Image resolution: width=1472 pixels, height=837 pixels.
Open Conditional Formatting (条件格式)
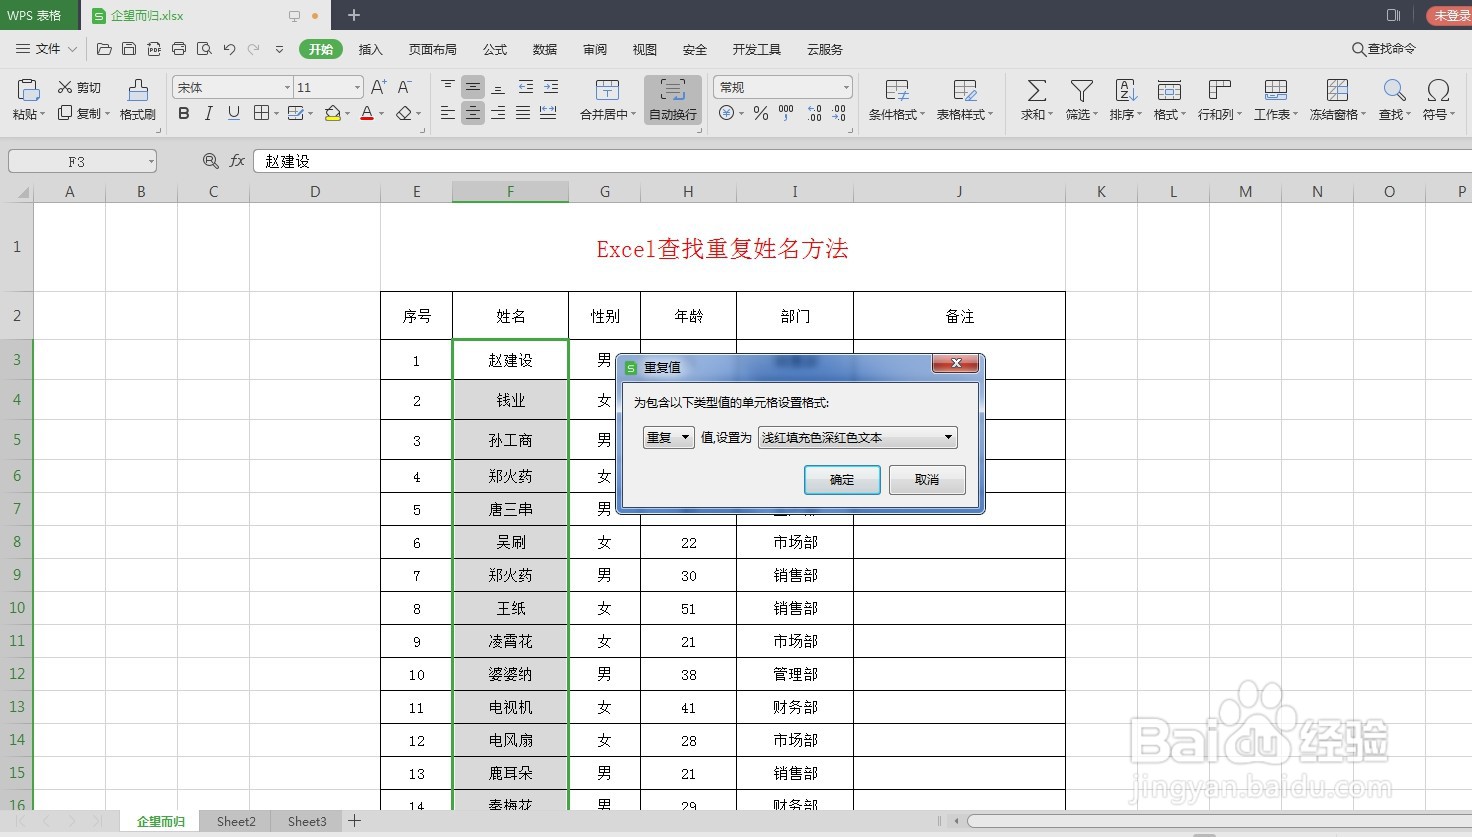pyautogui.click(x=896, y=100)
